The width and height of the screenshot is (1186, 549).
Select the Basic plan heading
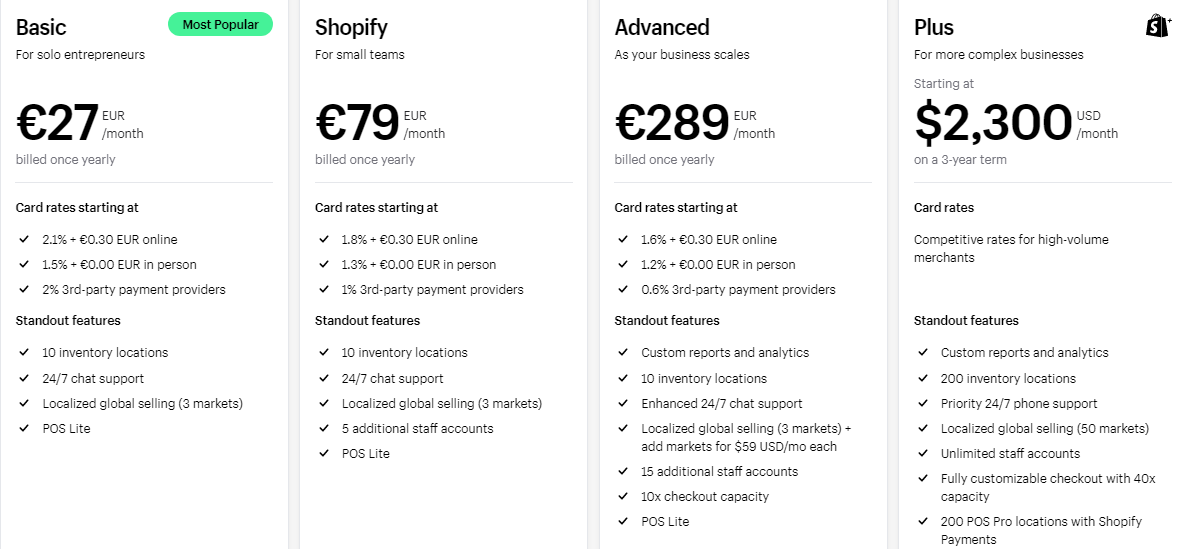coord(41,27)
